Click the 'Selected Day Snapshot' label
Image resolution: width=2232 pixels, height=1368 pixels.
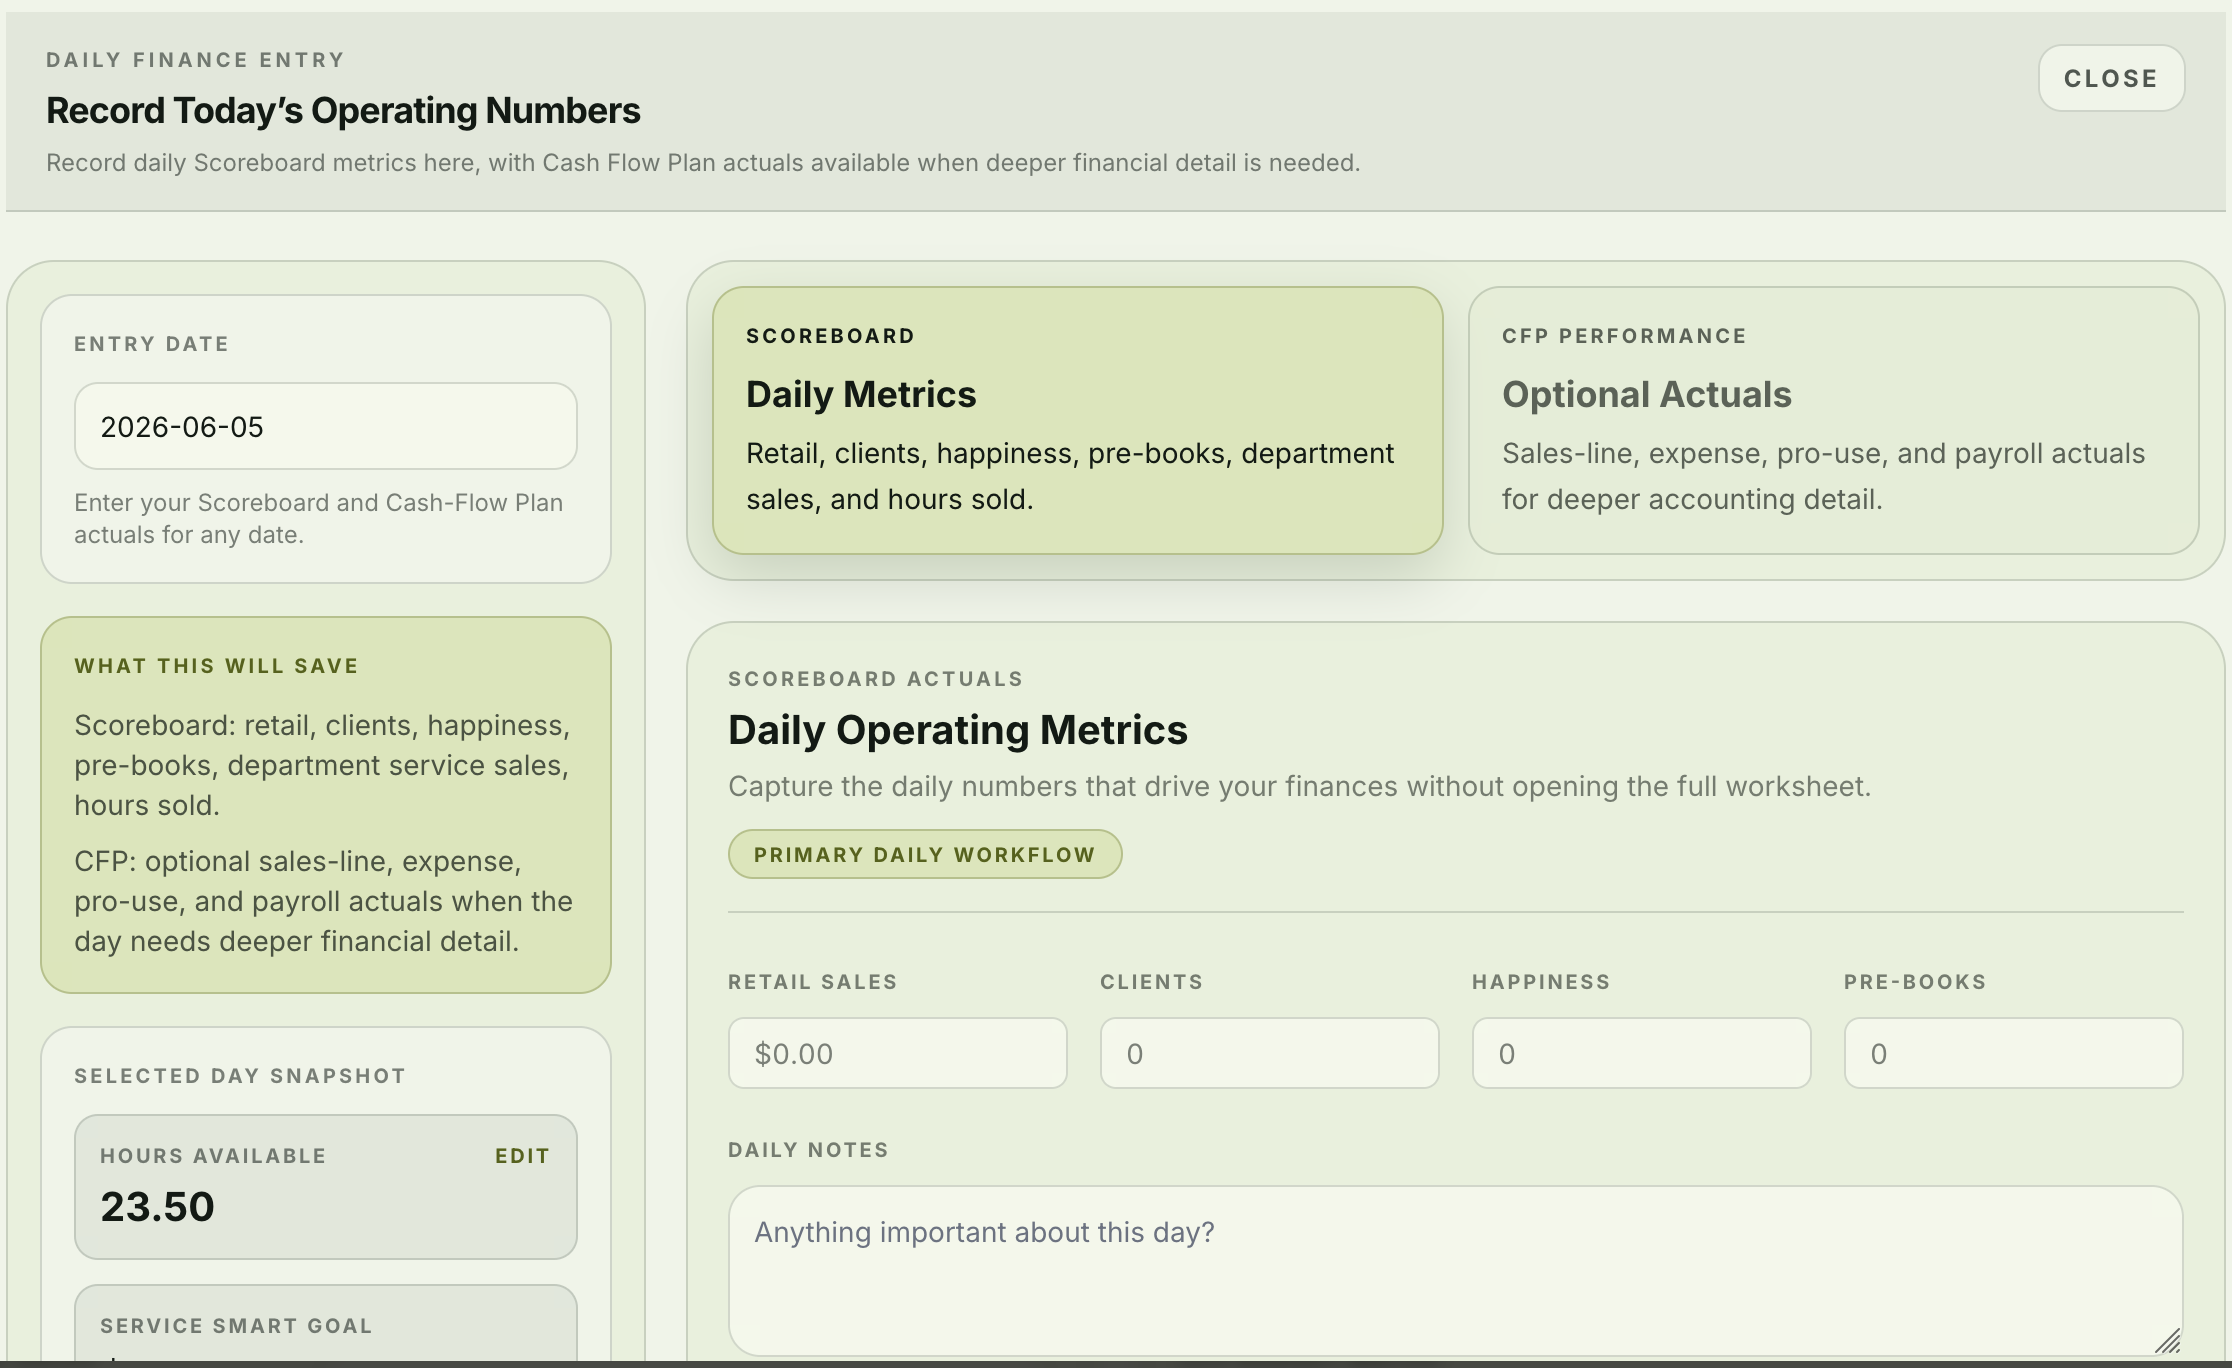240,1076
